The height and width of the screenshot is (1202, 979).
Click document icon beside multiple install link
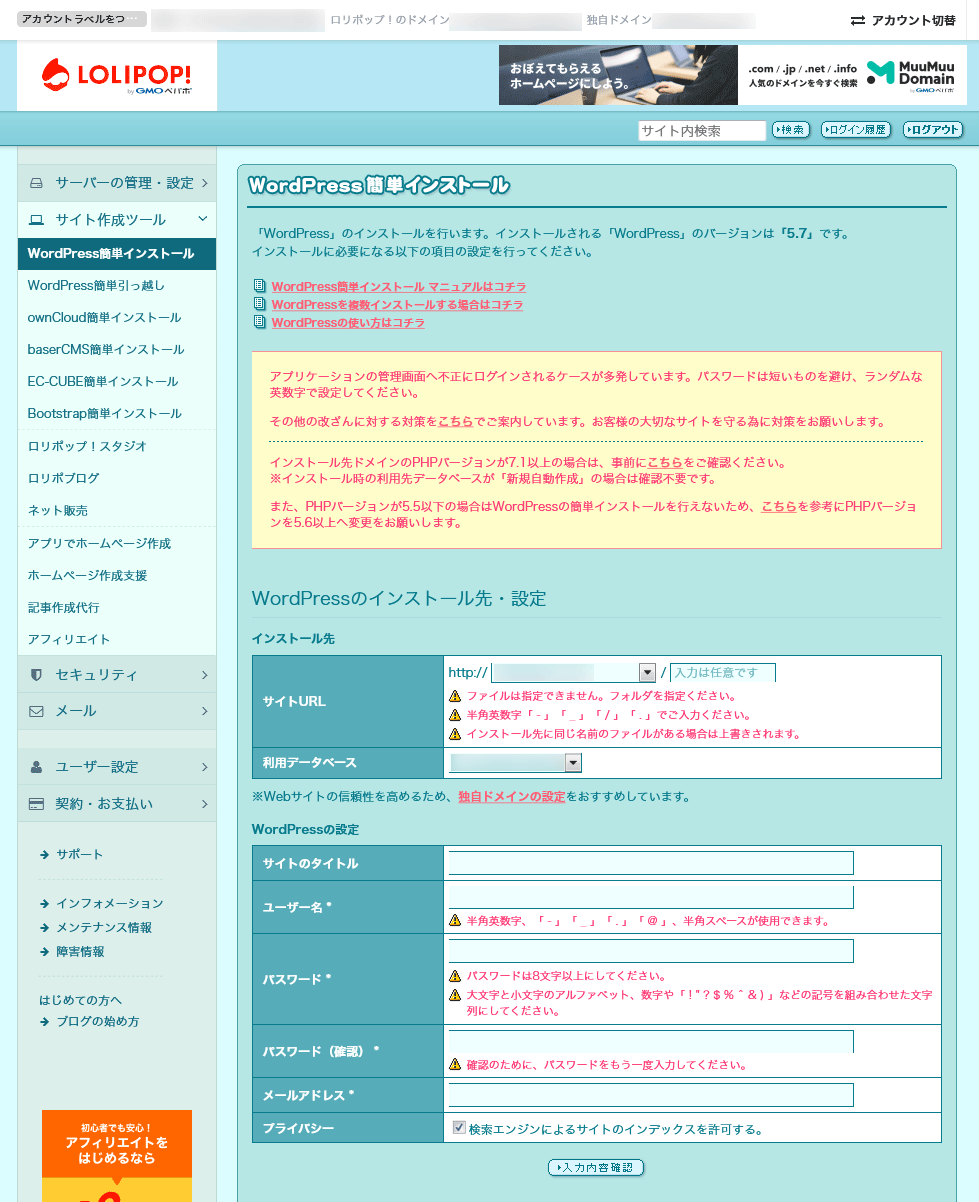coord(261,304)
